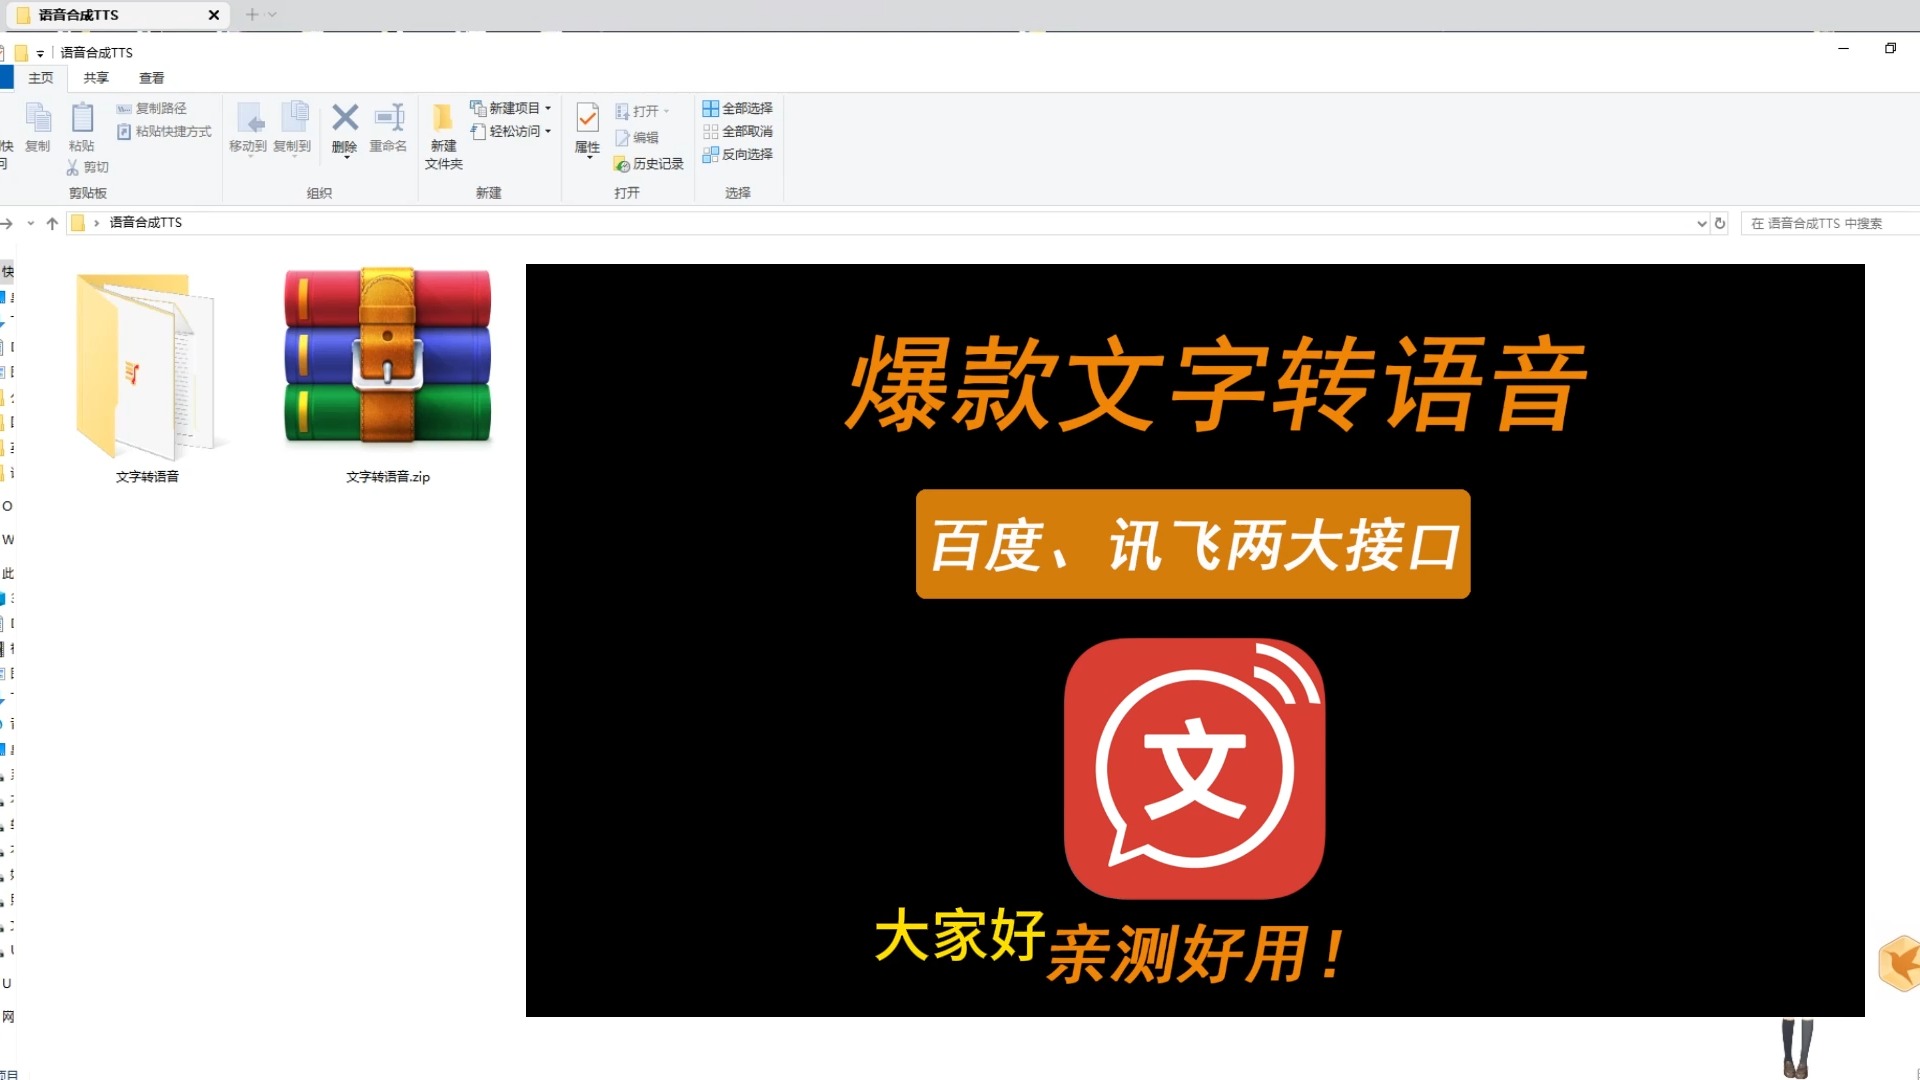Click Select all (全部选择)
This screenshot has width=1920, height=1080.
pyautogui.click(x=737, y=108)
